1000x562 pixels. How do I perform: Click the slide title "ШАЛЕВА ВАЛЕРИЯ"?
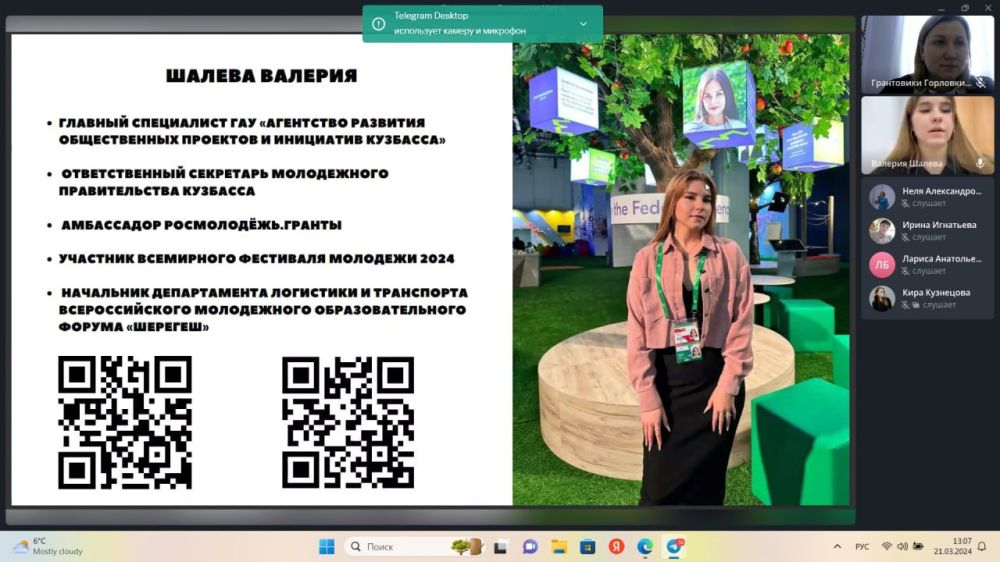click(x=261, y=76)
